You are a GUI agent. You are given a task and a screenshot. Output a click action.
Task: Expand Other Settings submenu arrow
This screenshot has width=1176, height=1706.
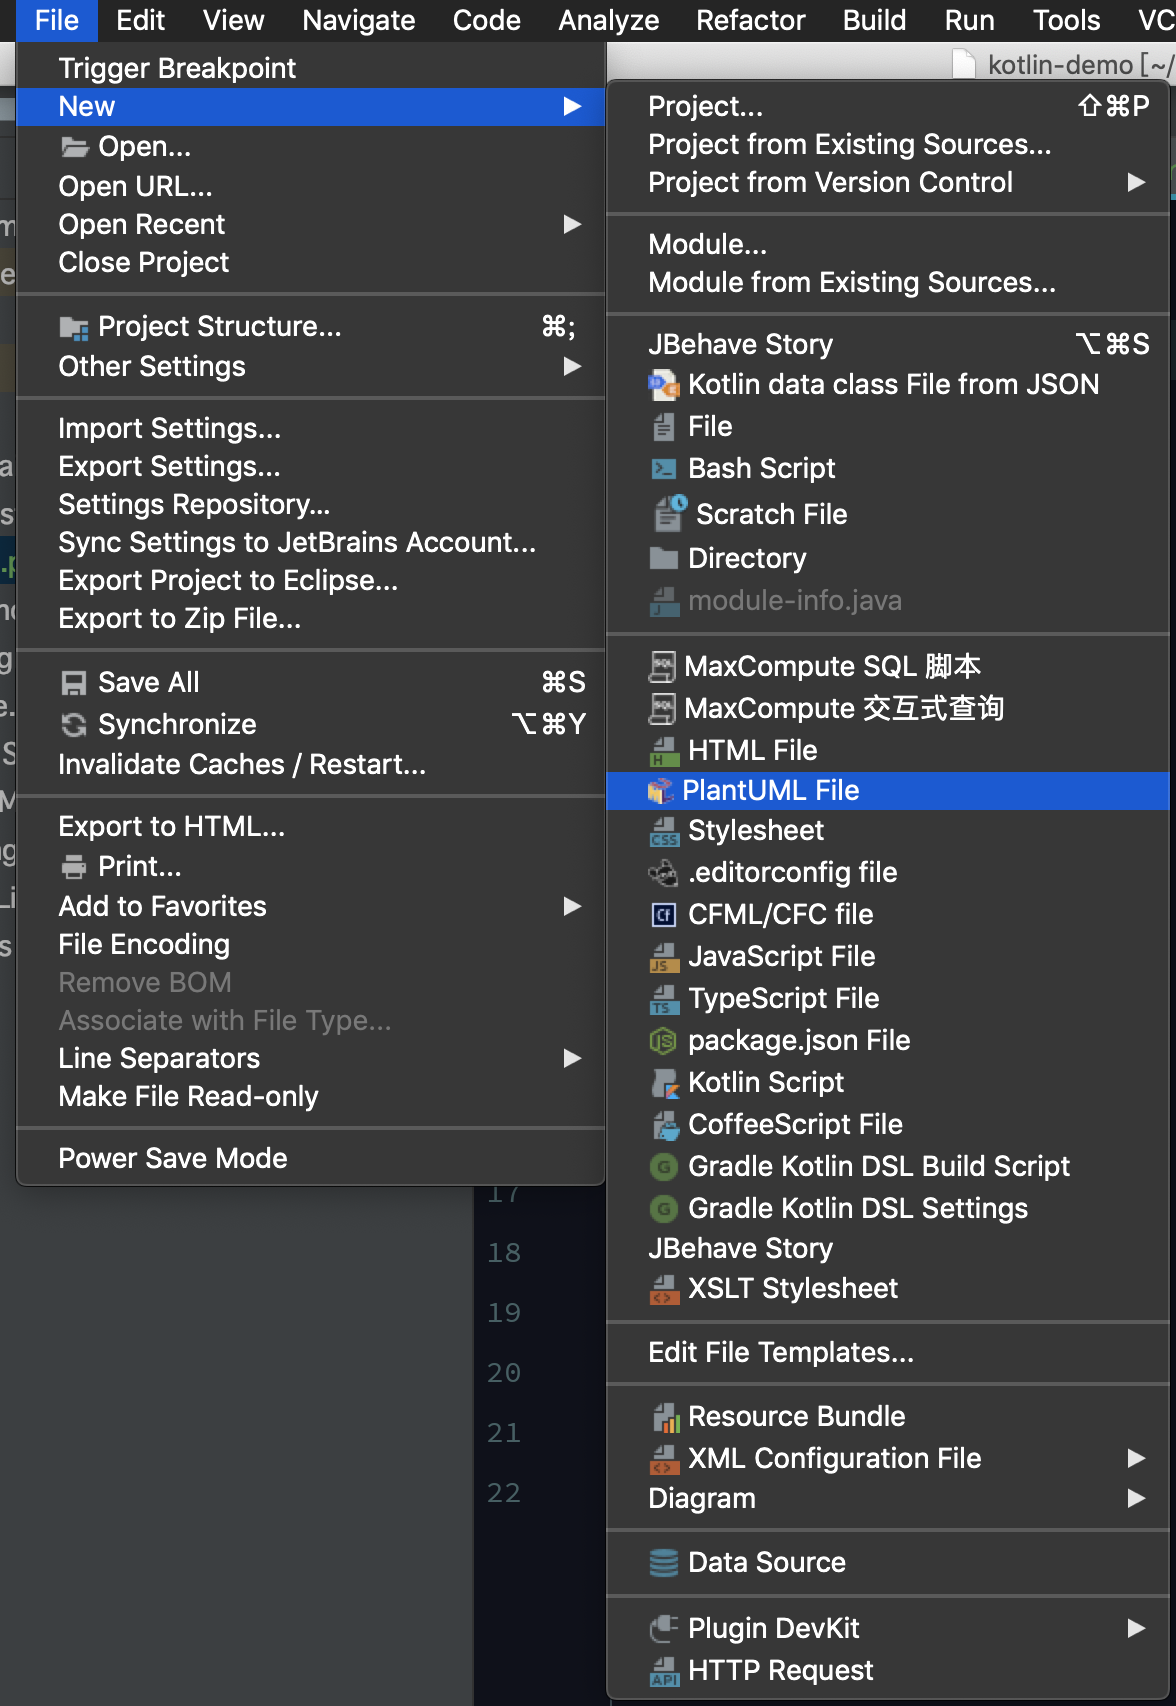click(572, 367)
